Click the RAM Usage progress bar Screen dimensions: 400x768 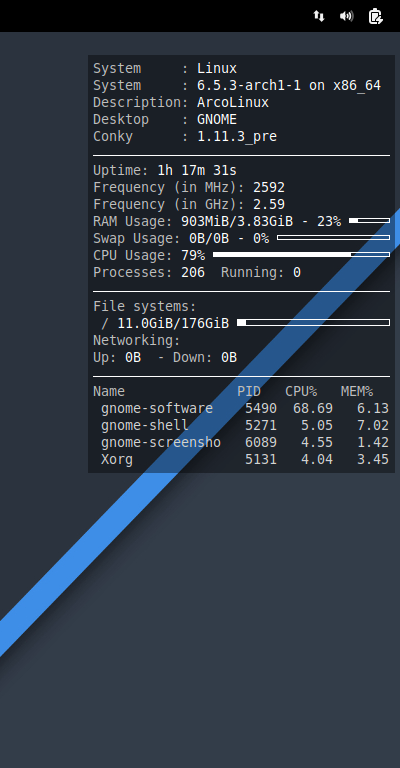370,221
